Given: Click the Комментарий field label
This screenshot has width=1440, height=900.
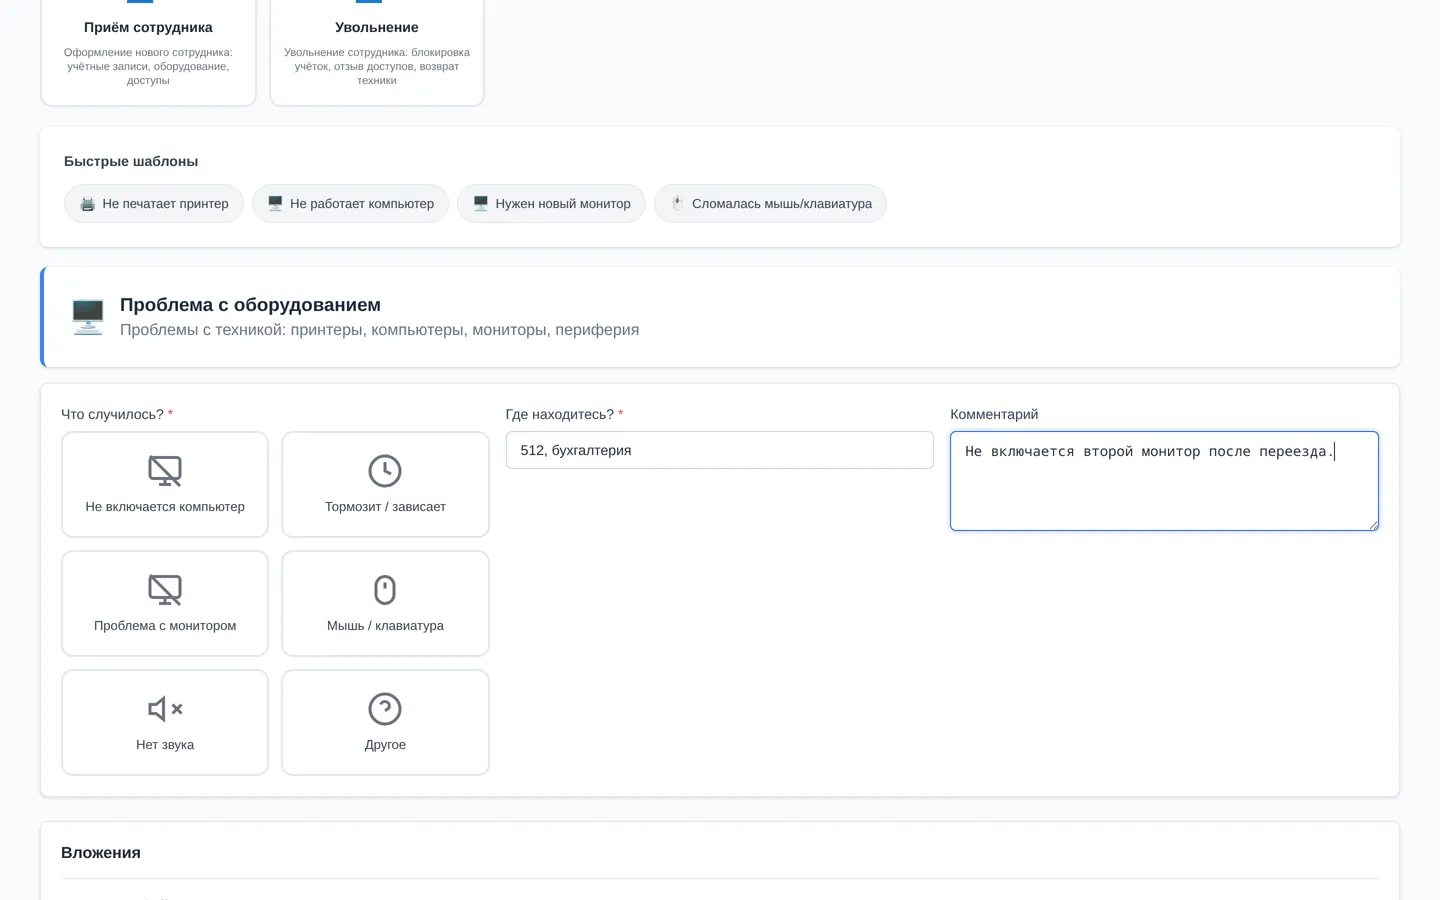Looking at the screenshot, I should click(994, 414).
